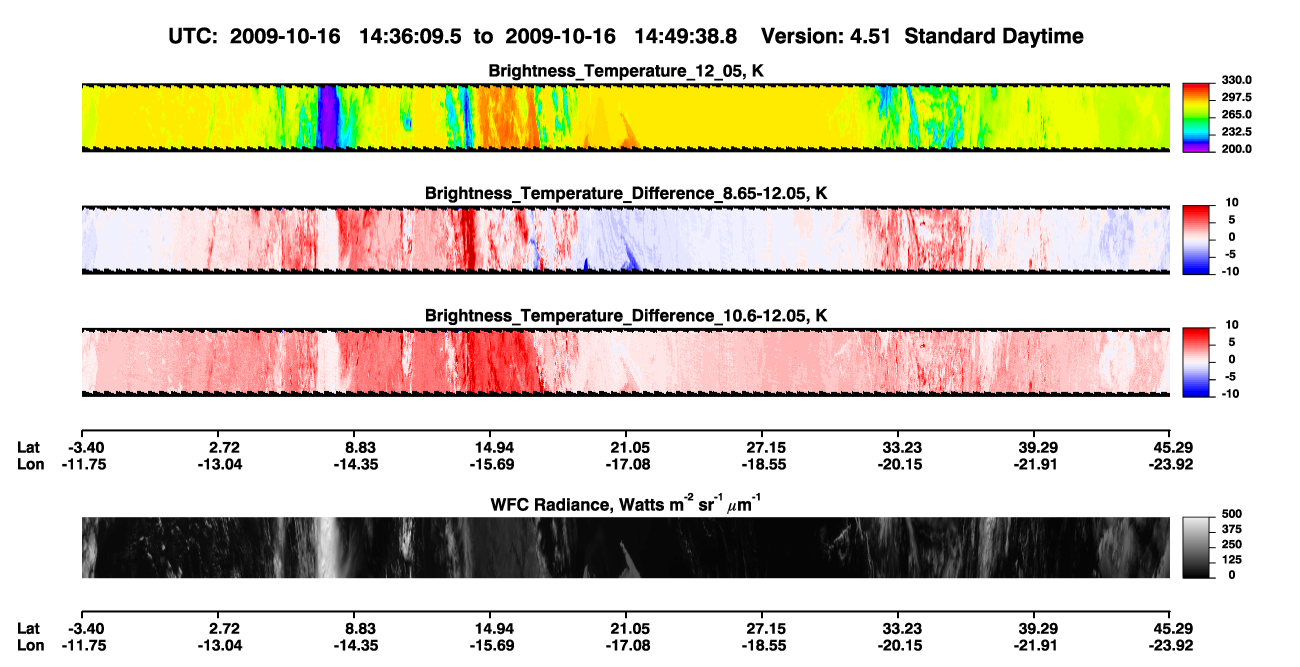Click latitude label 14.94 on upper axis
Screen dimensions: 1300x667
coord(490,447)
